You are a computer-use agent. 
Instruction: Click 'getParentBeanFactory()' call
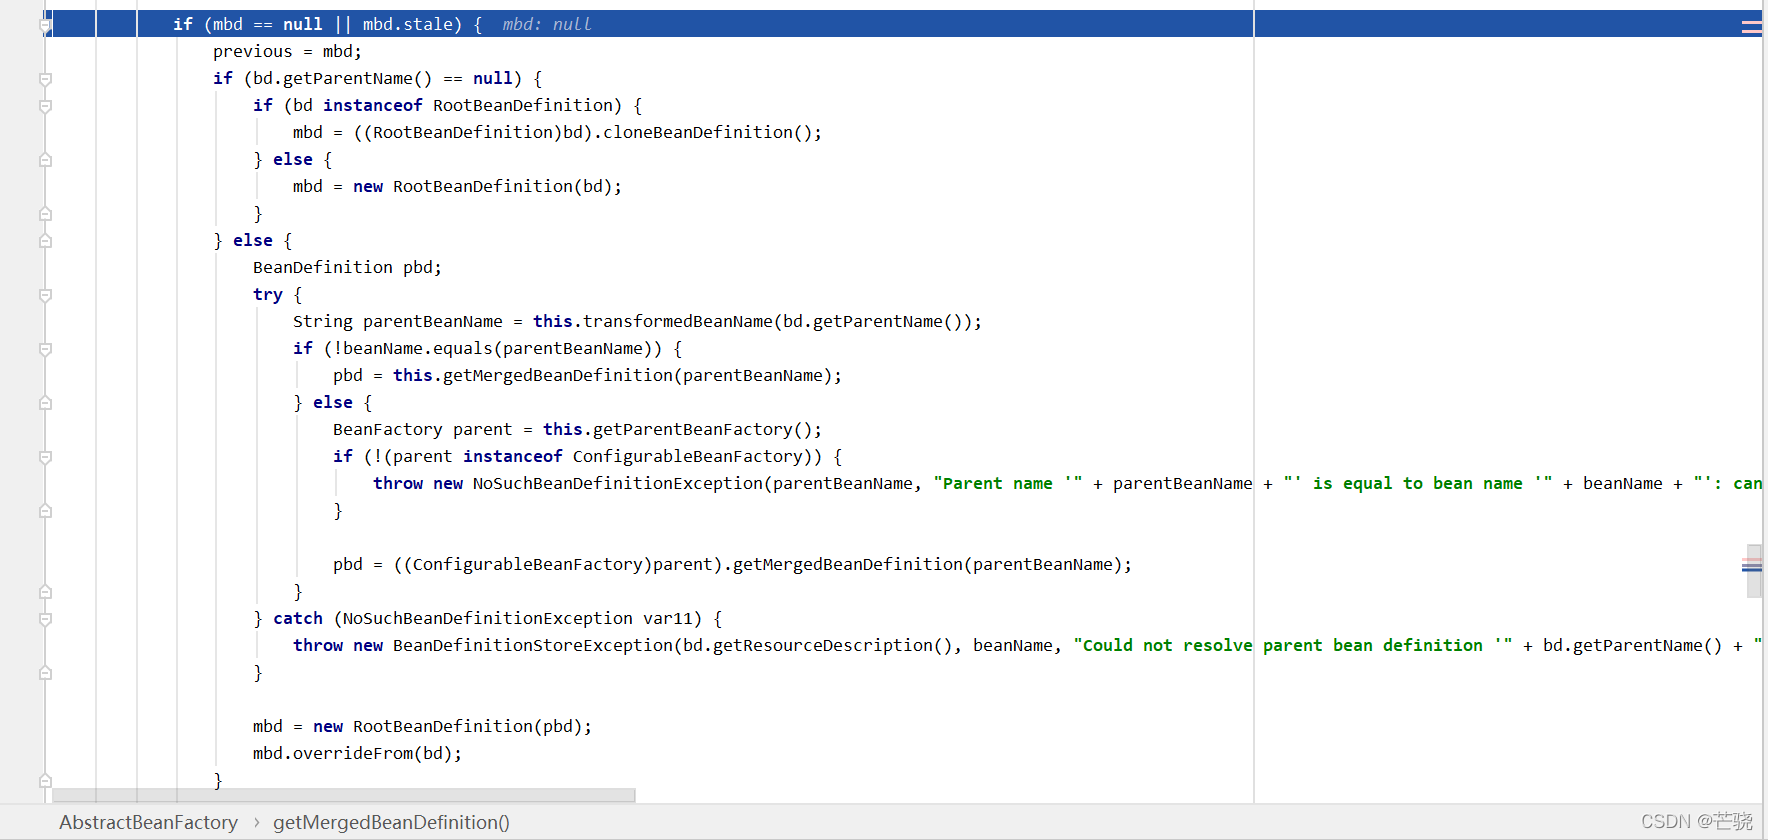click(x=702, y=429)
